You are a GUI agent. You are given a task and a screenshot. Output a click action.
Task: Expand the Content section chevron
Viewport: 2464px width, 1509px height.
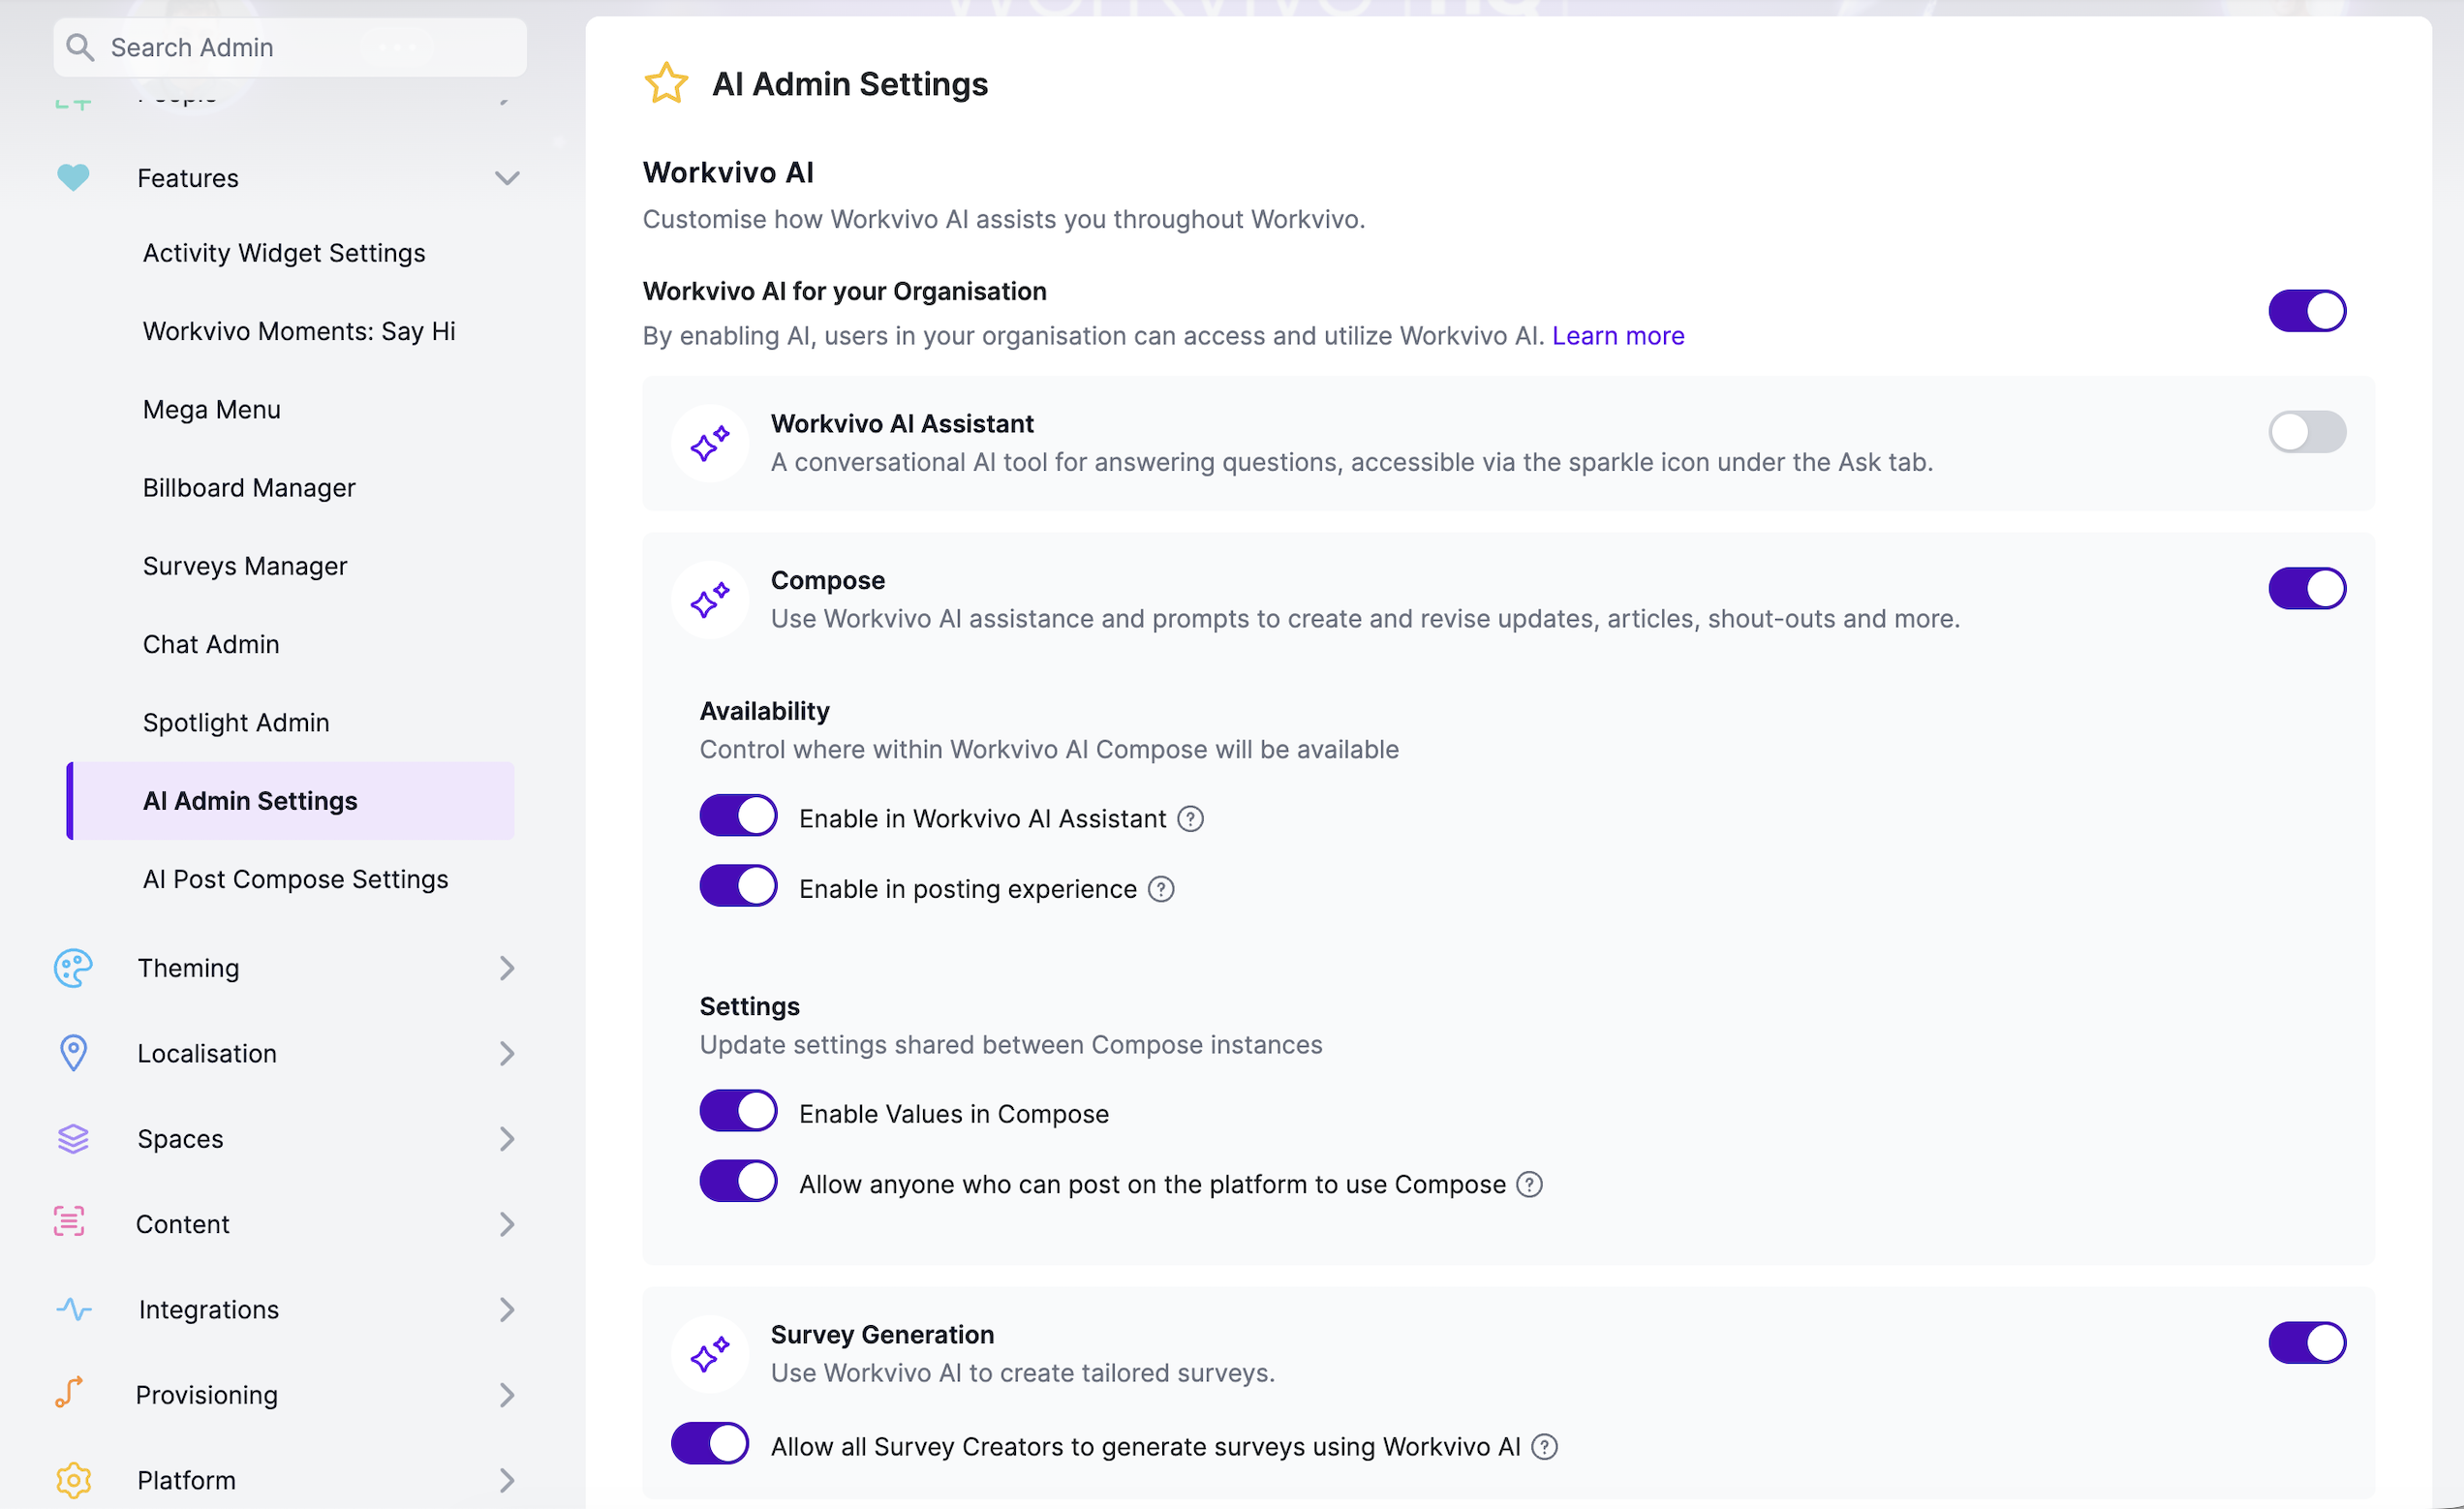(507, 1224)
